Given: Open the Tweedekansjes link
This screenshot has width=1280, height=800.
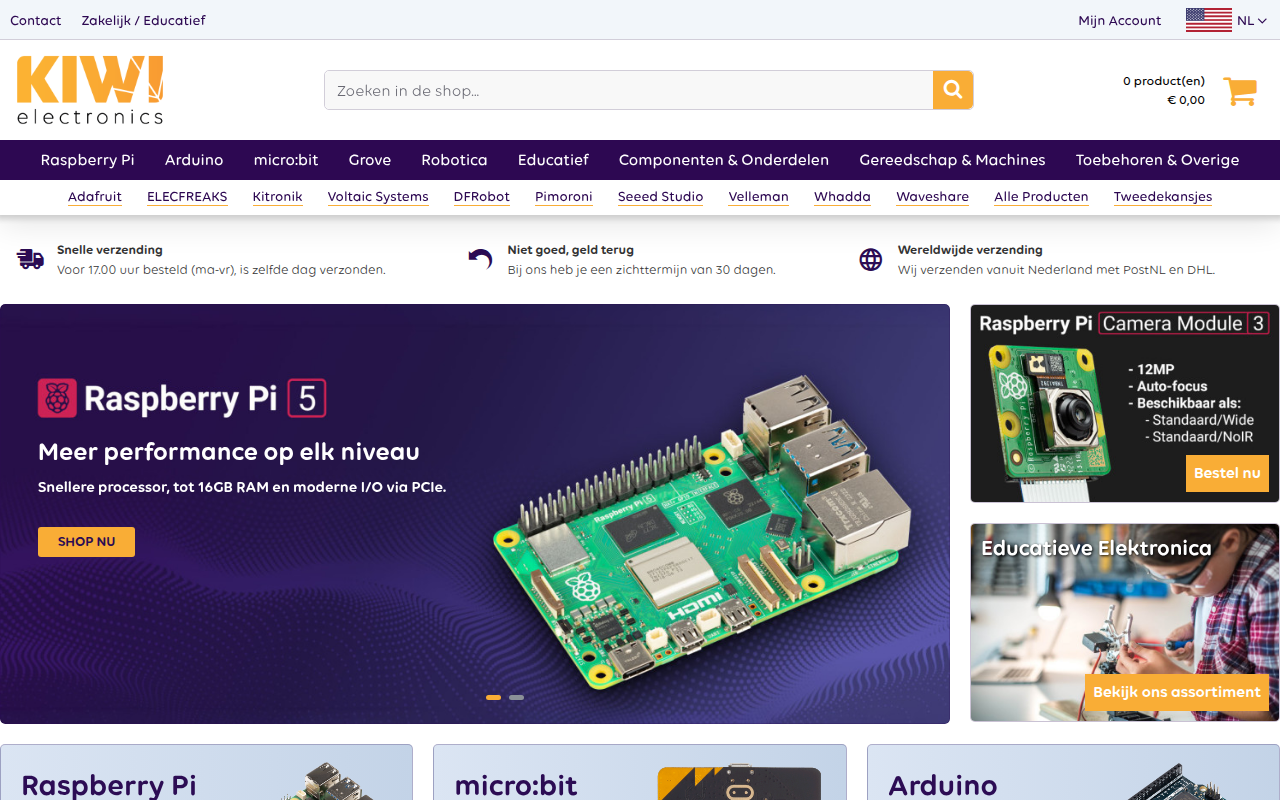Looking at the screenshot, I should (1163, 197).
